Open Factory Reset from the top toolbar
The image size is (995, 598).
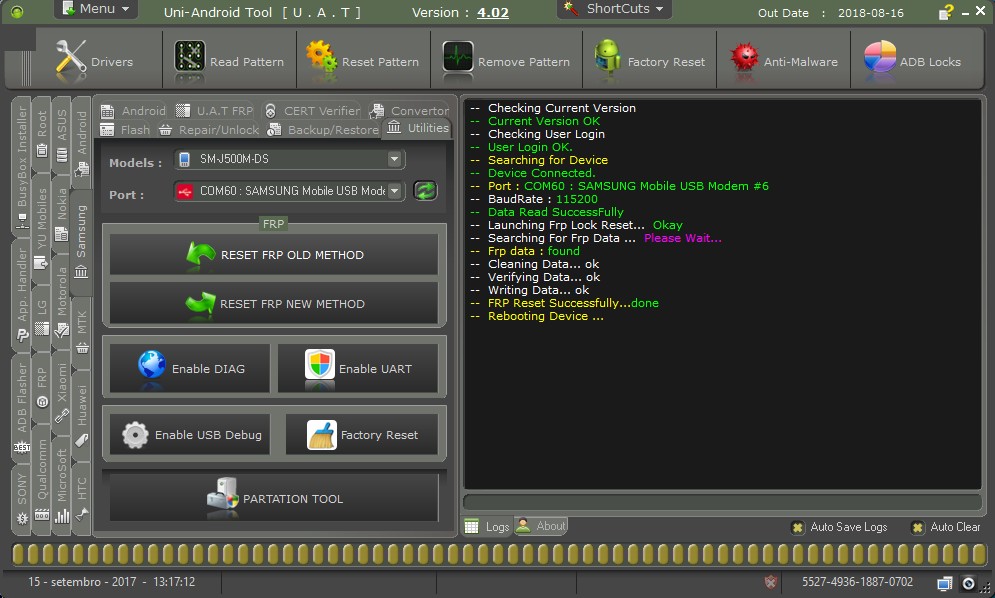point(649,61)
